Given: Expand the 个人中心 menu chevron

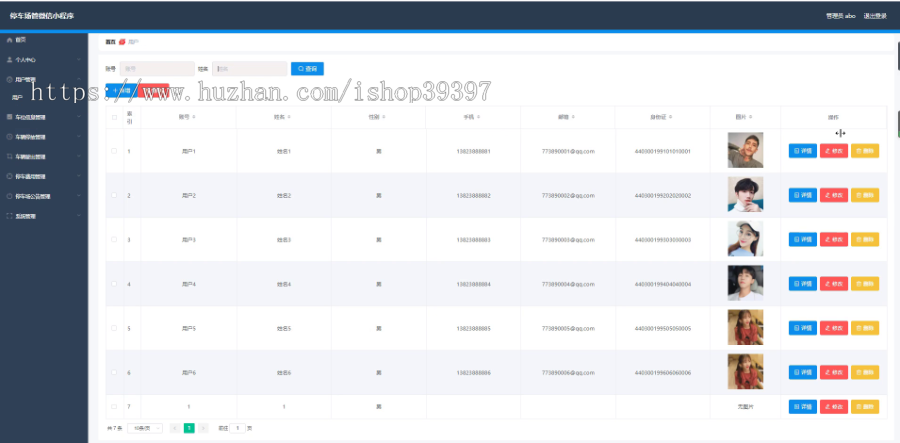Looking at the screenshot, I should point(79,60).
